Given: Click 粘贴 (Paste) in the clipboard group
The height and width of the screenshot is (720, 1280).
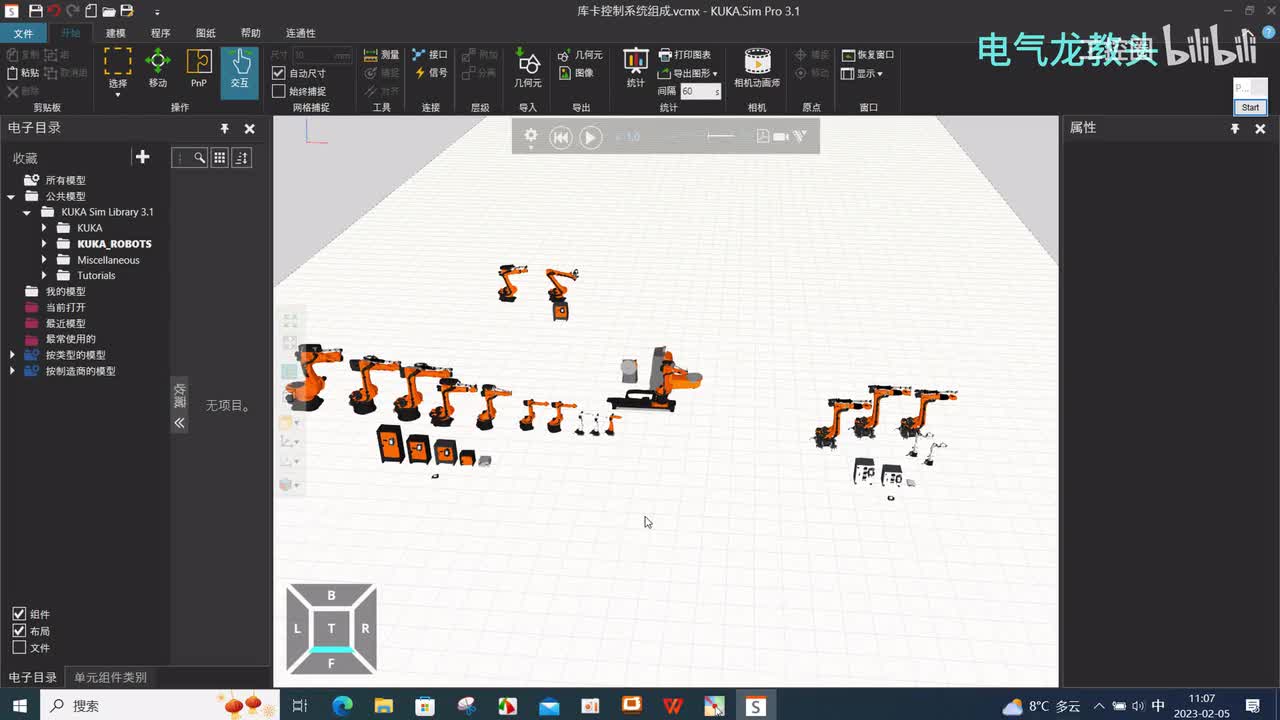Looking at the screenshot, I should 23,73.
